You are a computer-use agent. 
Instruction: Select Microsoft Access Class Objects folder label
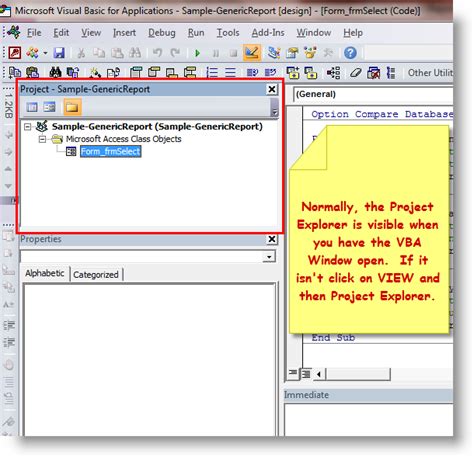[x=123, y=139]
